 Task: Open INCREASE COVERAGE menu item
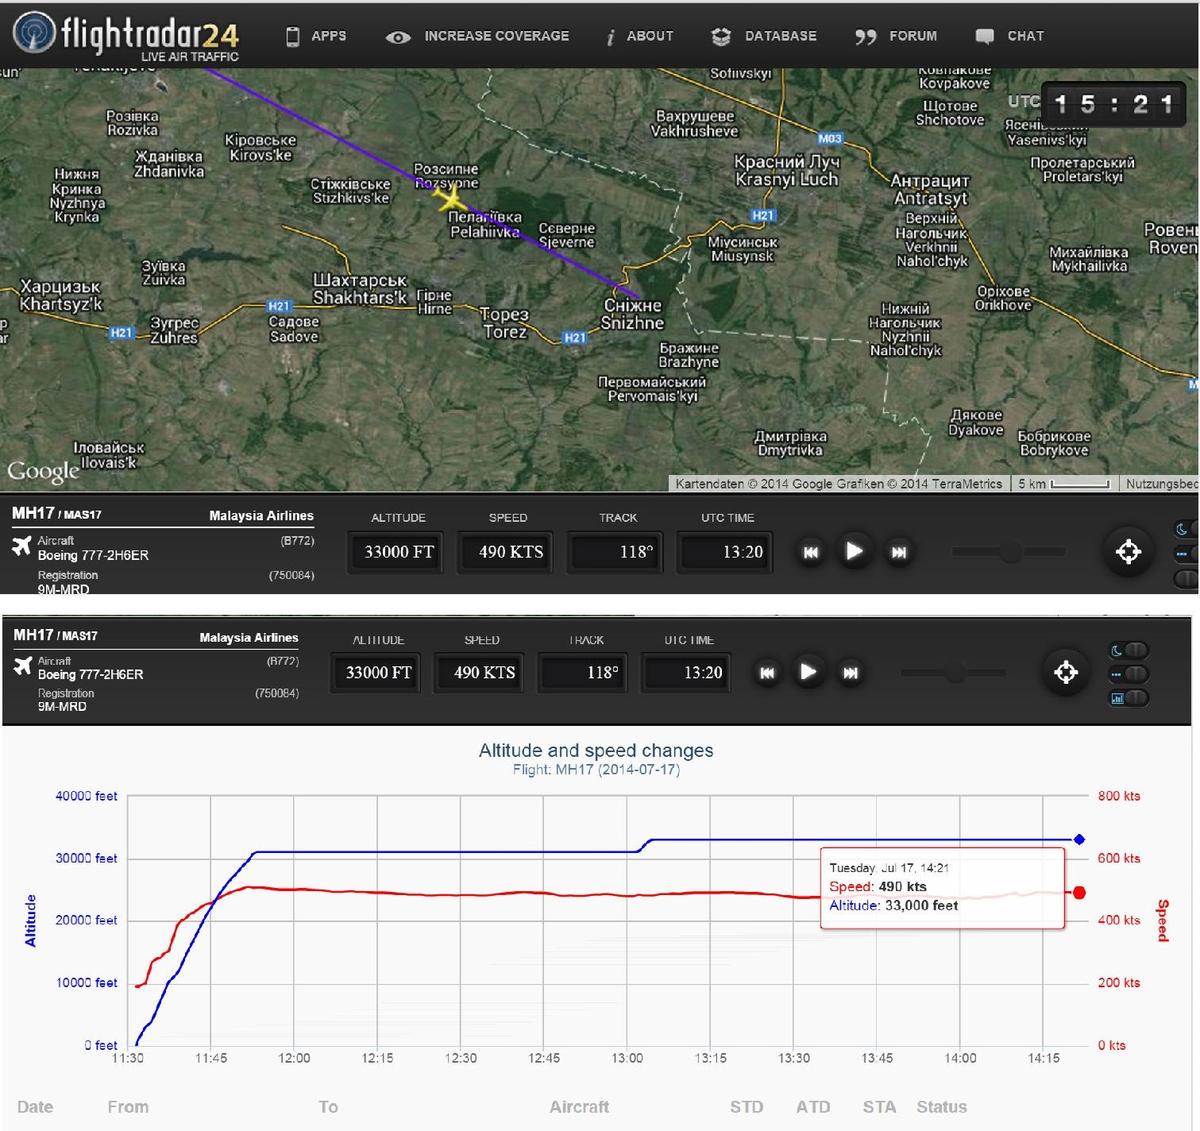[477, 36]
